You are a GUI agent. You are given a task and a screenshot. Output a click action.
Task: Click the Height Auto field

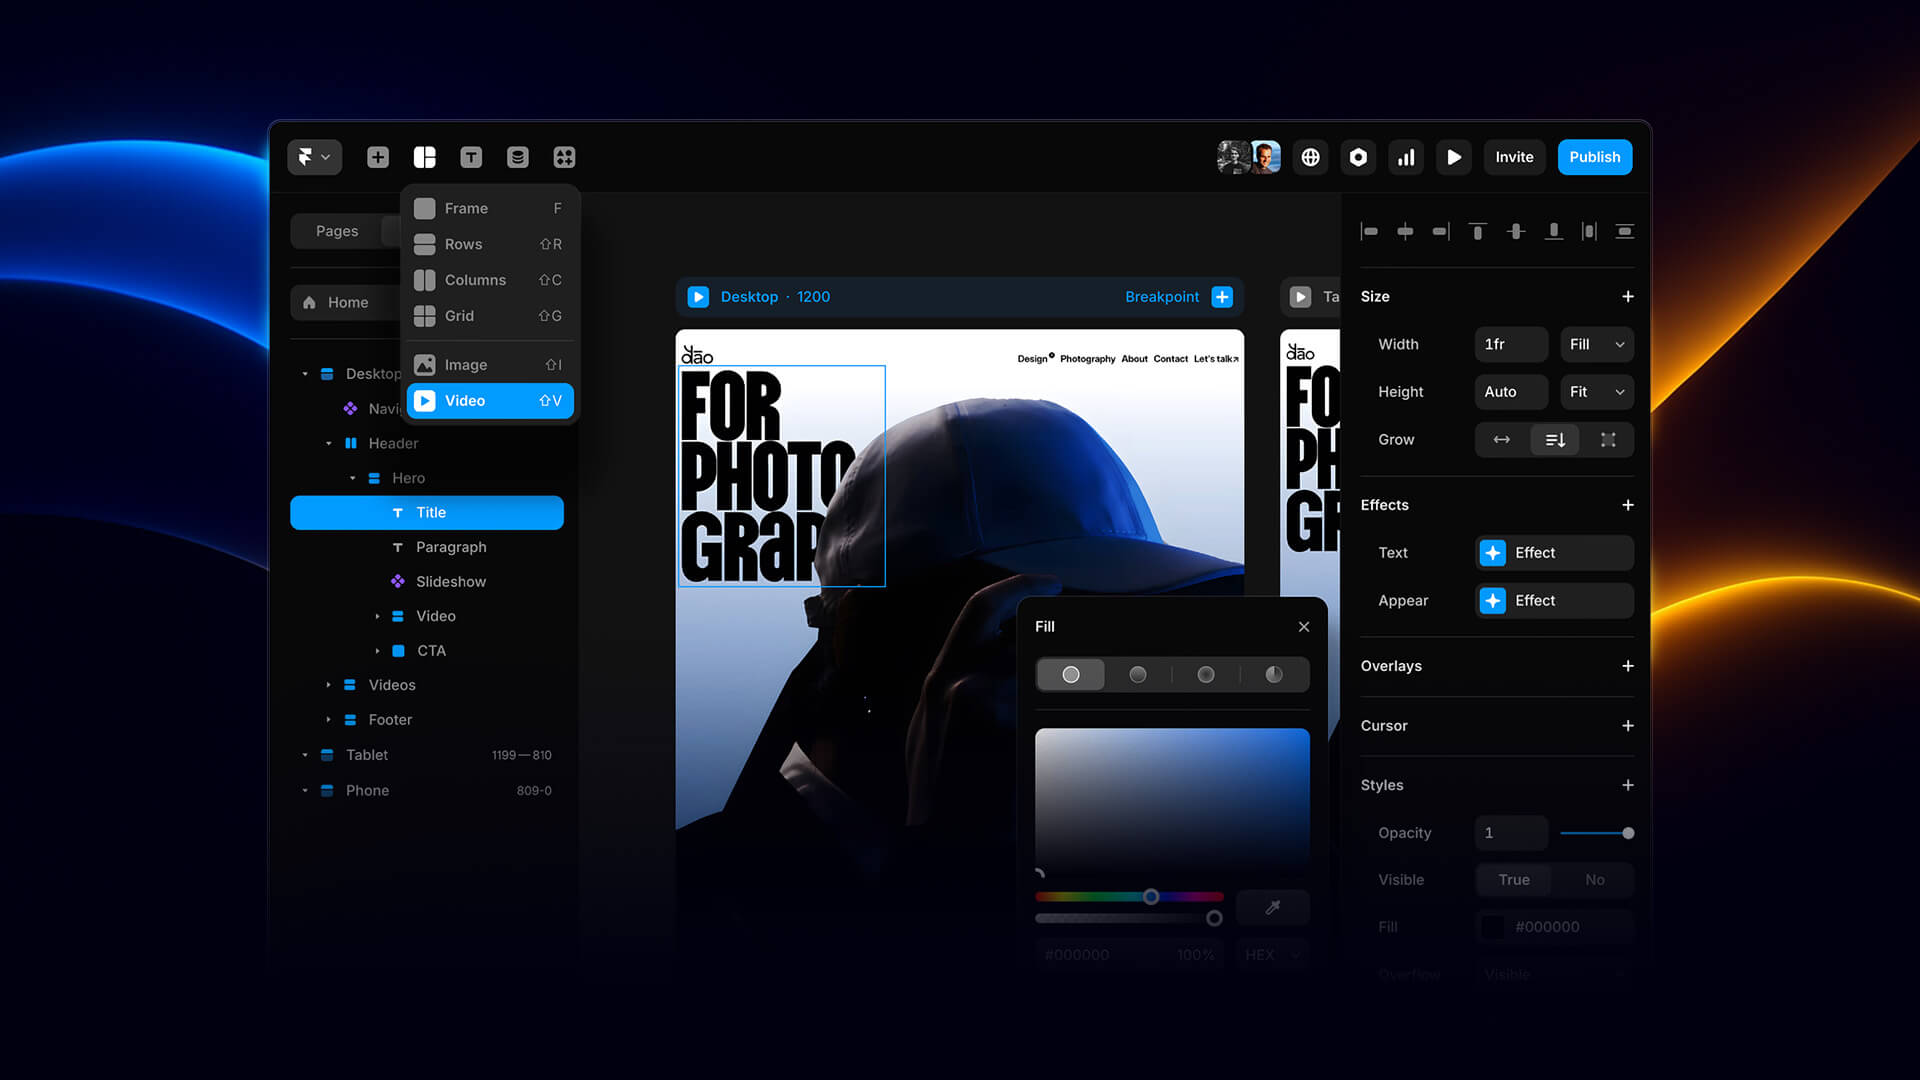click(1511, 392)
